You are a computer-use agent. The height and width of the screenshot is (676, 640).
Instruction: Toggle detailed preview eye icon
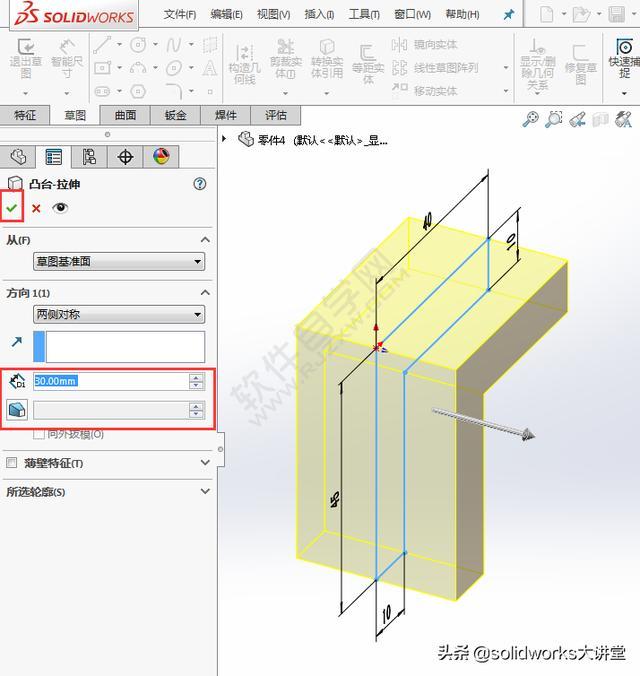point(60,208)
